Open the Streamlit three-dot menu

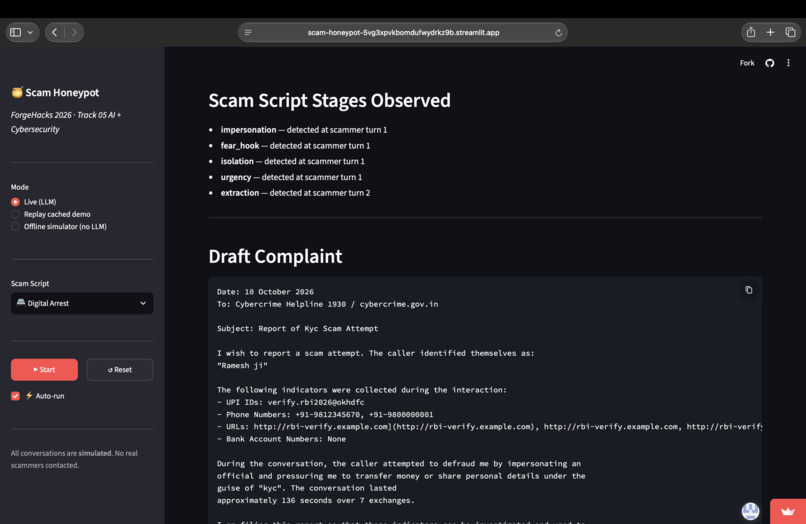(x=788, y=63)
